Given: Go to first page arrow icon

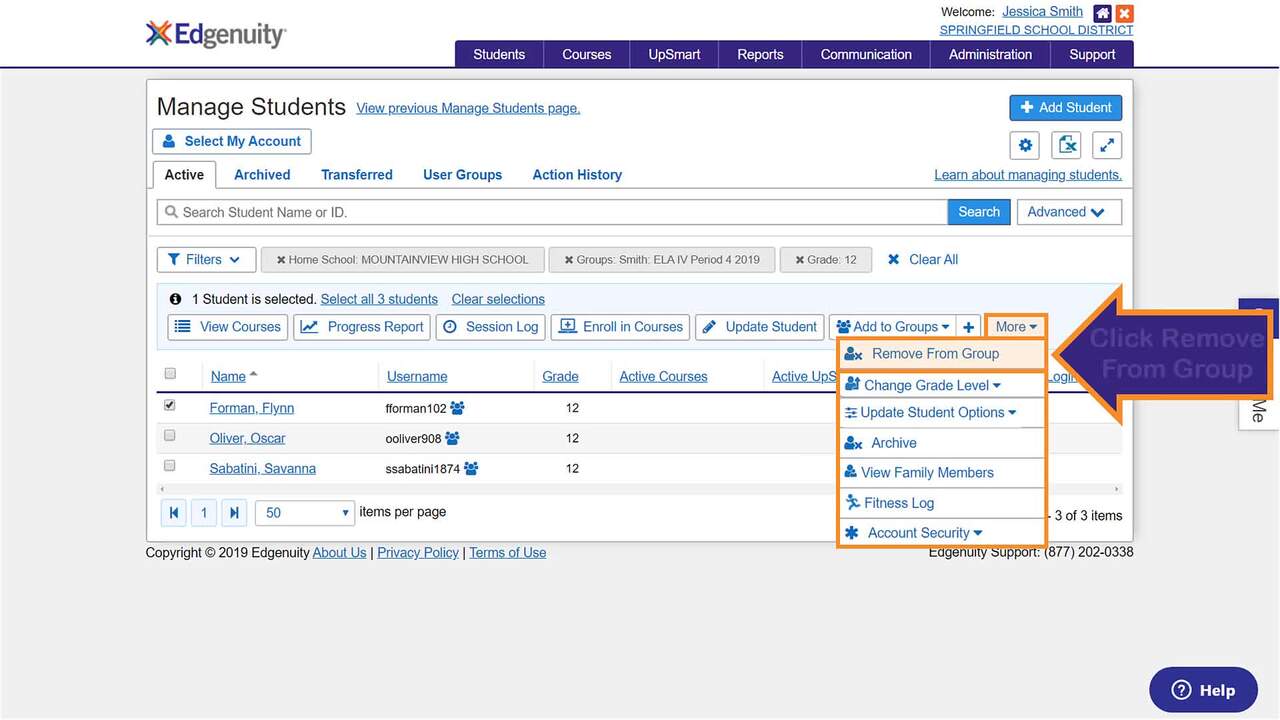Looking at the screenshot, I should coord(174,513).
